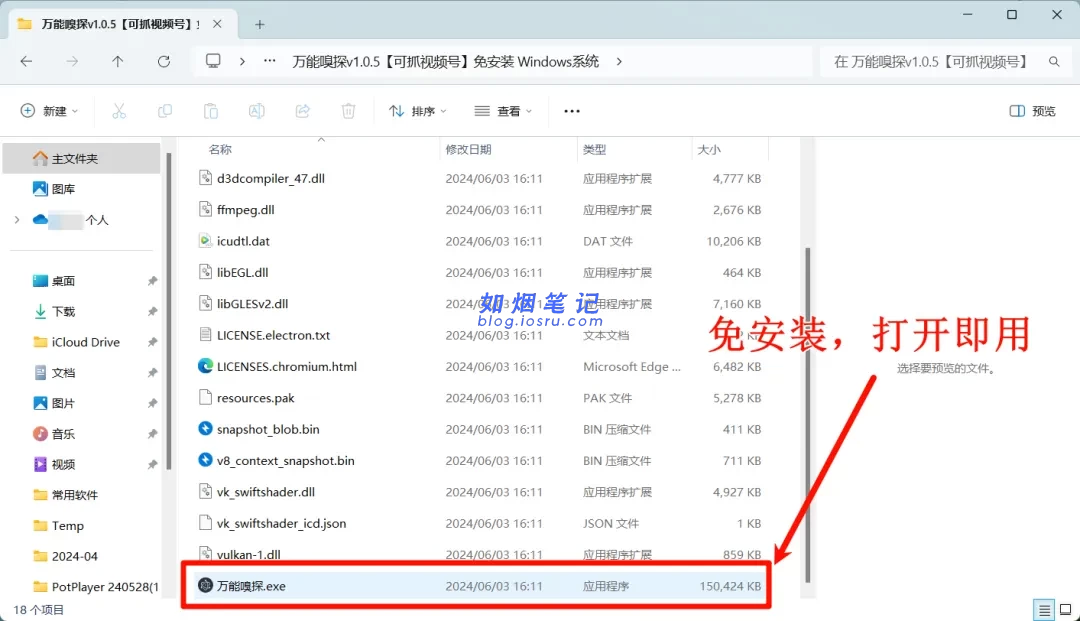Expand chevron after the monitor icon in address bar

click(x=242, y=61)
